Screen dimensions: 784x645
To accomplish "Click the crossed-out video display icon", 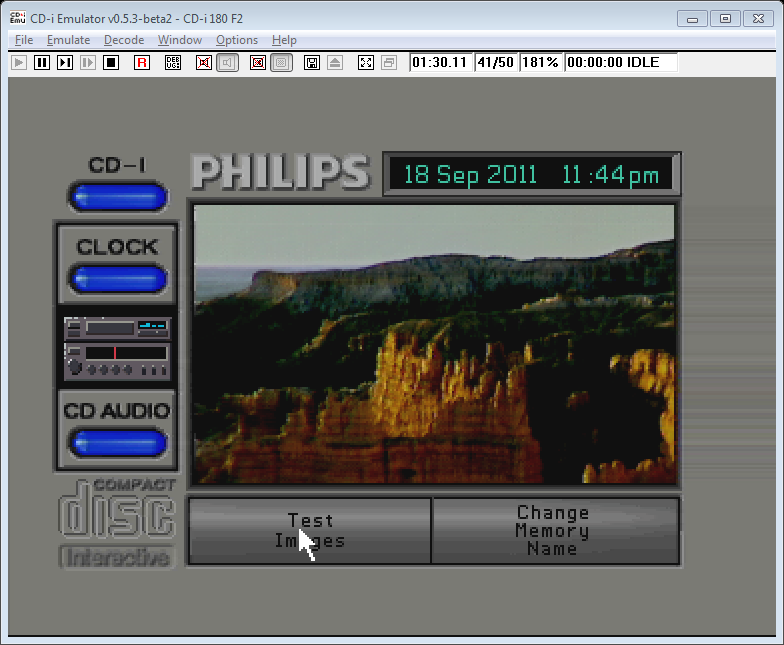I will tap(258, 62).
